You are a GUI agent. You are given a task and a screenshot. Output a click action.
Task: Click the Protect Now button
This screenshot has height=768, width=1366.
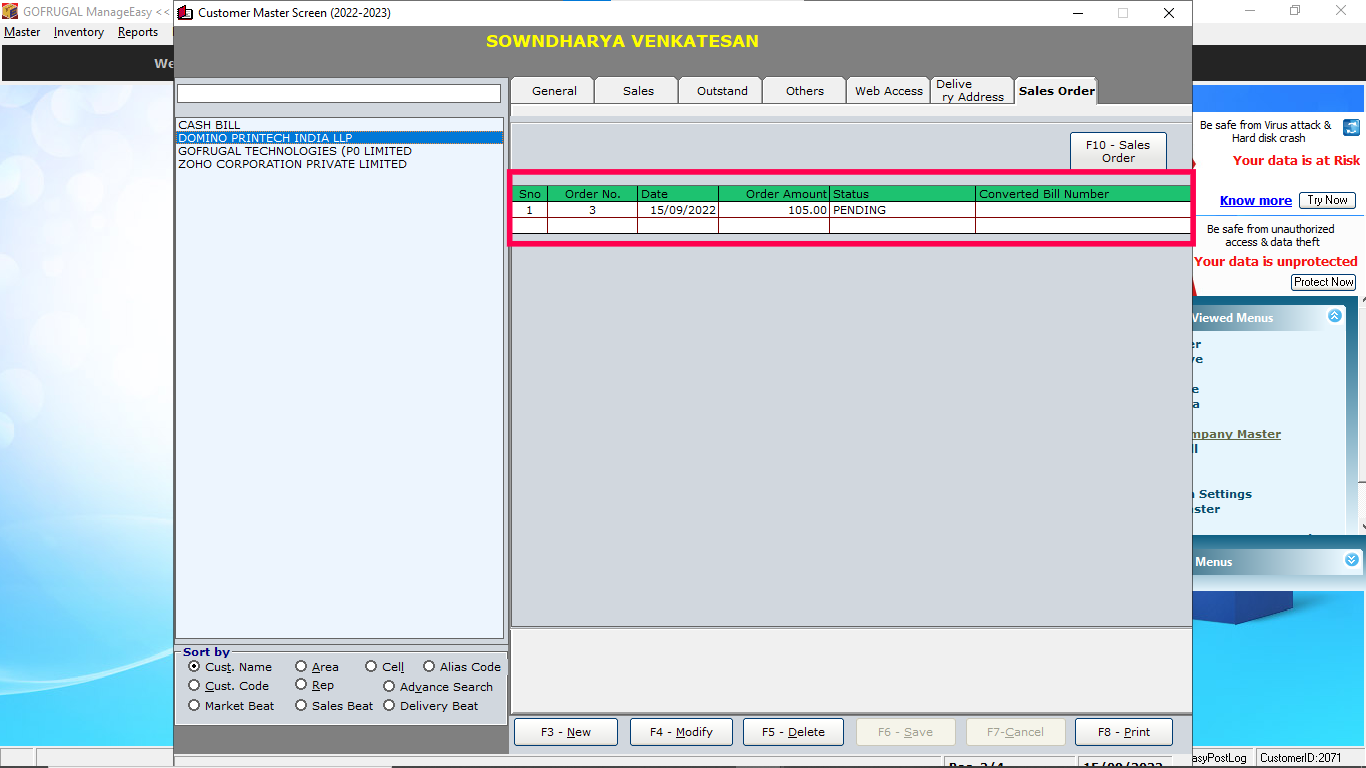pyautogui.click(x=1324, y=282)
